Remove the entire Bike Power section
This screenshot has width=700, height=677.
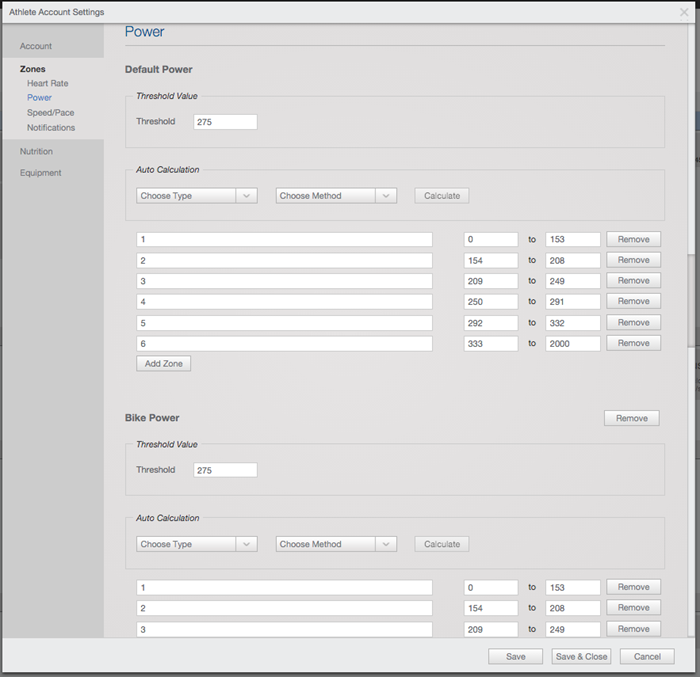pyautogui.click(x=631, y=418)
